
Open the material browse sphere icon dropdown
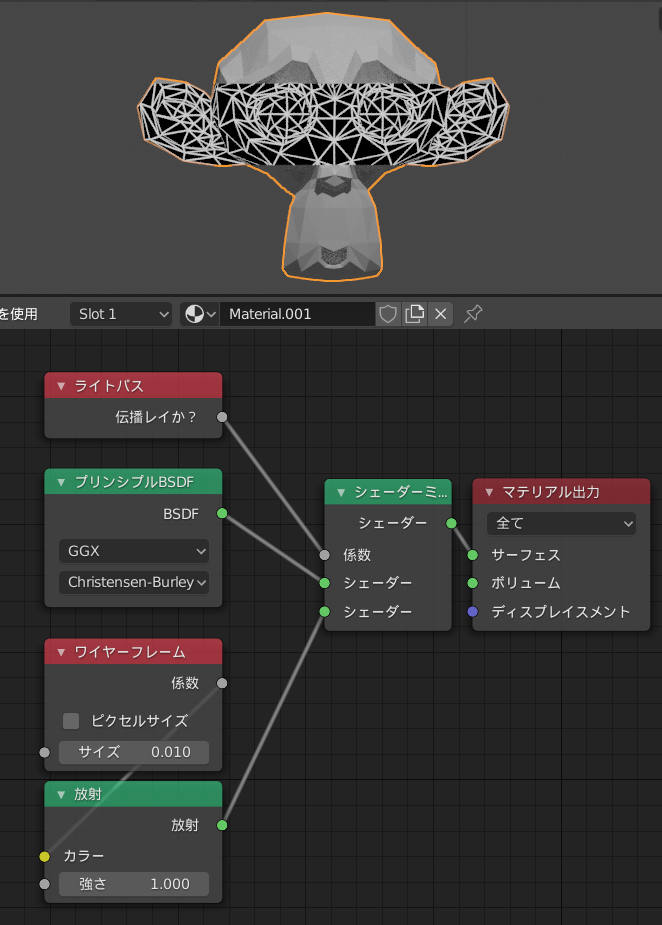[x=200, y=314]
